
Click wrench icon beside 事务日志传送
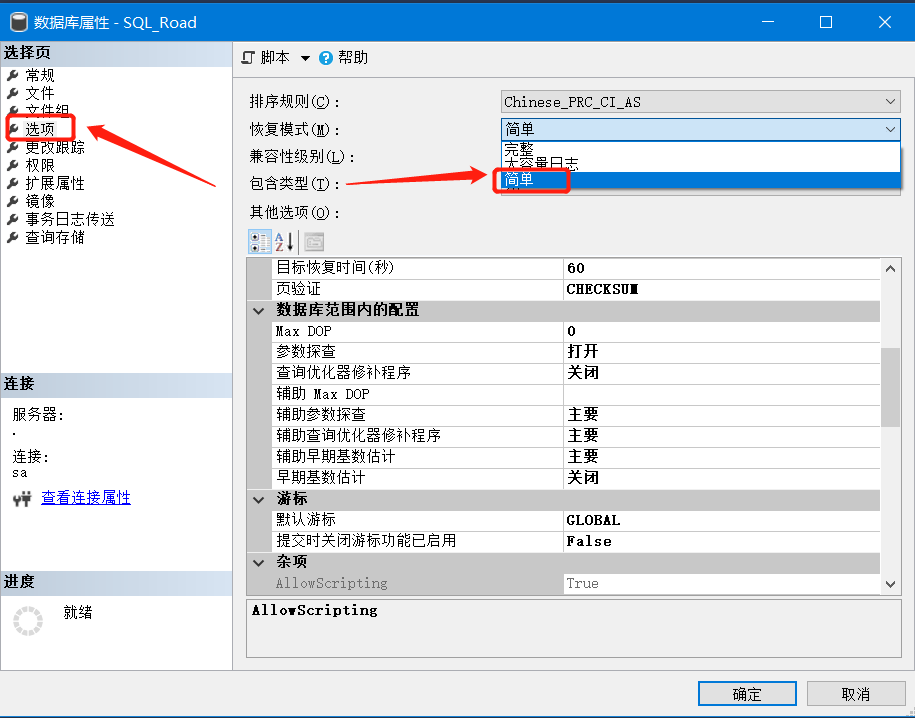coord(13,219)
